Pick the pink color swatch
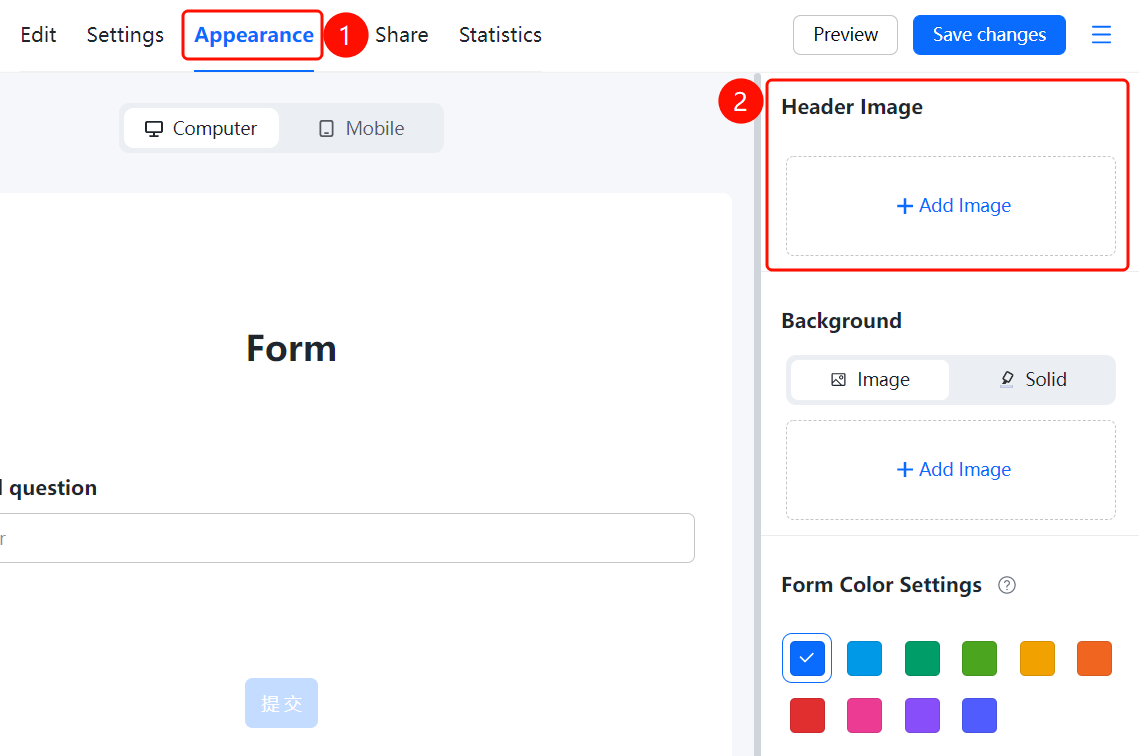The width and height of the screenshot is (1139, 756). tap(864, 716)
